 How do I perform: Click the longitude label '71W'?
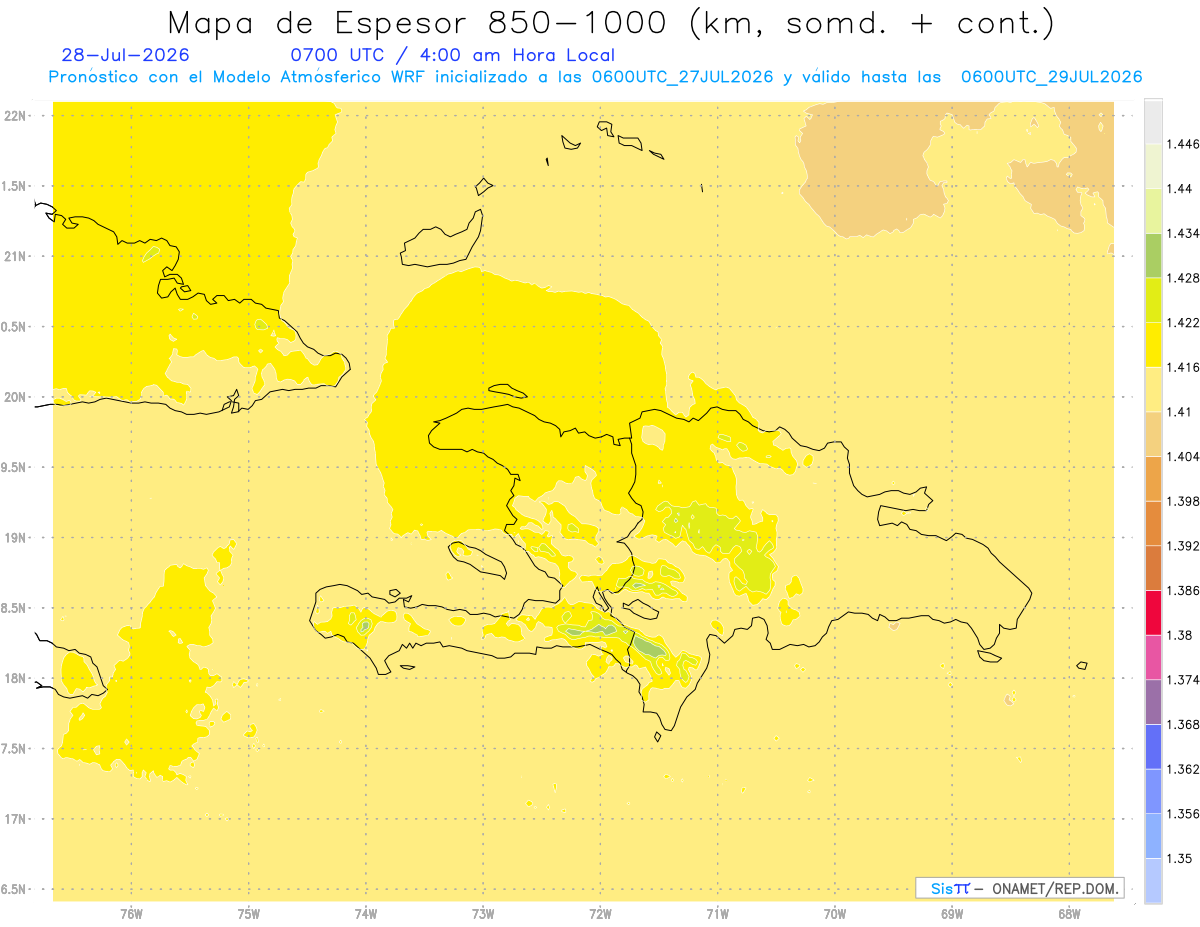click(x=717, y=914)
